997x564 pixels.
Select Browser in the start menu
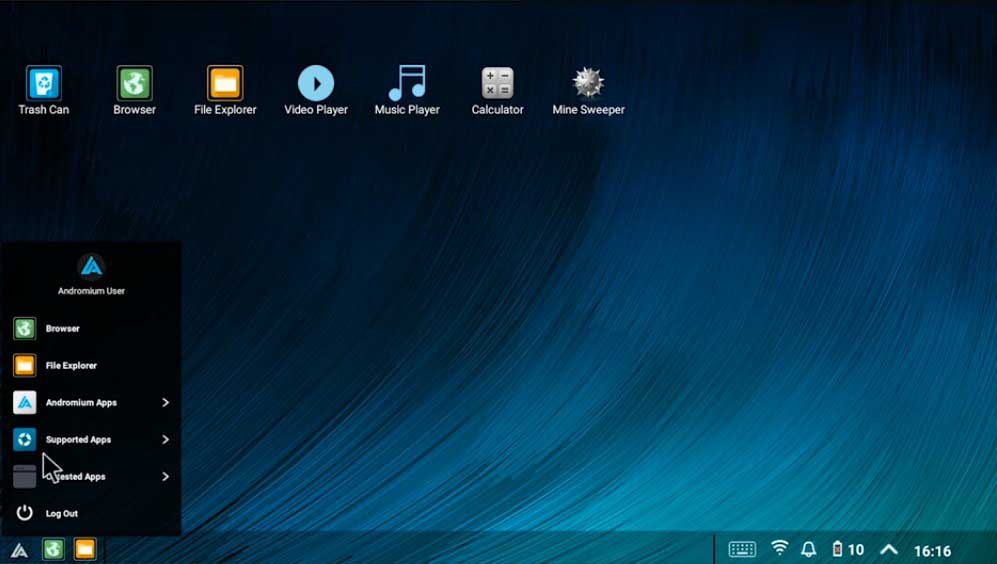(x=91, y=329)
